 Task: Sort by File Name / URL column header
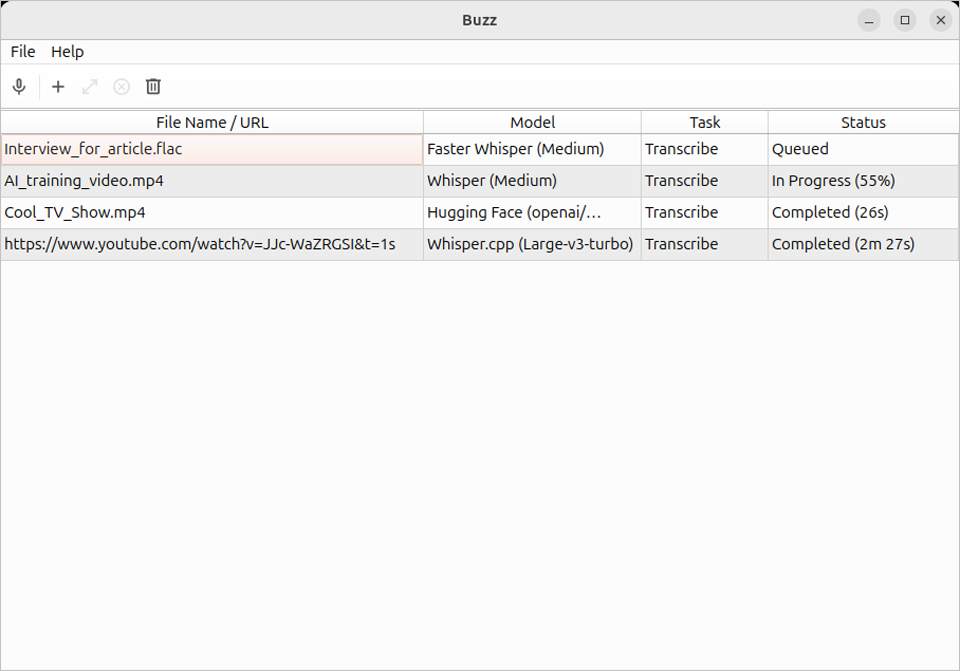coord(212,122)
